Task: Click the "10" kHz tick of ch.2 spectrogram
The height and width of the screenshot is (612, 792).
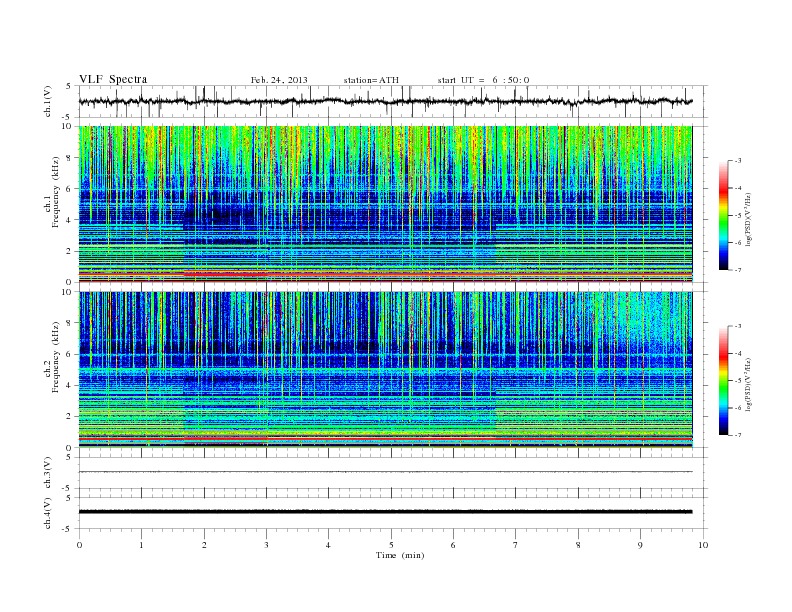Action: [68, 291]
